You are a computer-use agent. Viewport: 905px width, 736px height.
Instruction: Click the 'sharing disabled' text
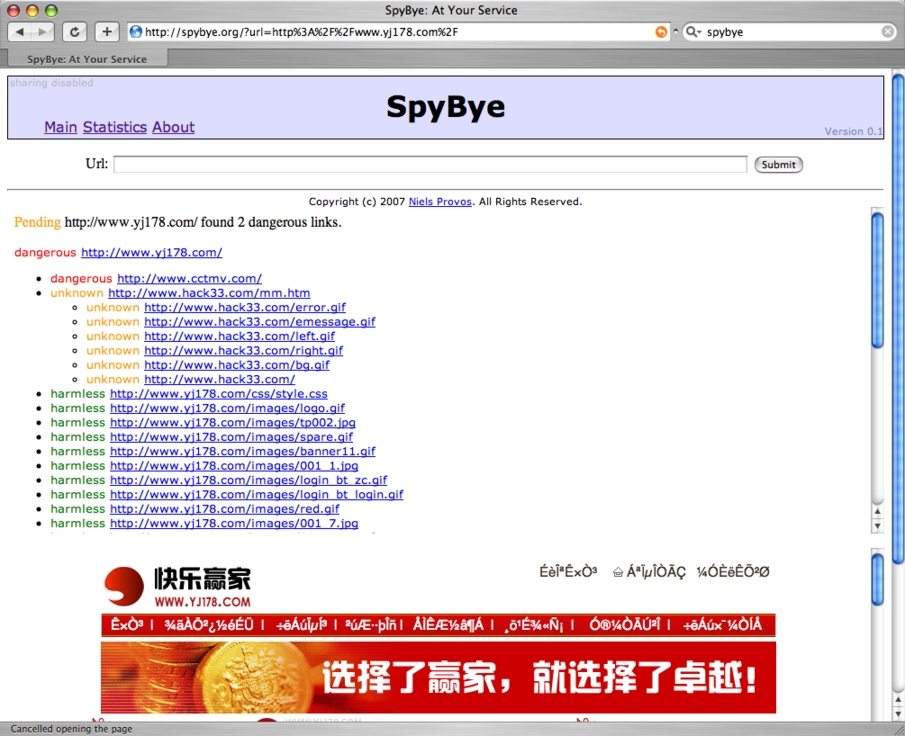(51, 83)
